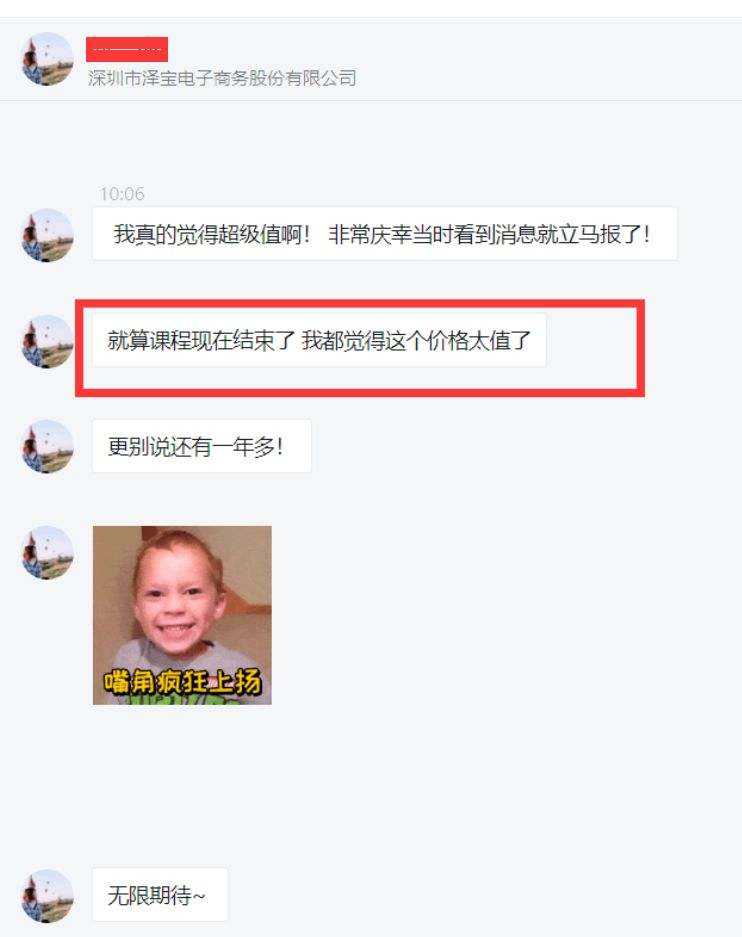Screen dimensions: 742x937
Task: Click the redacted red contact name in header
Action: 127,49
